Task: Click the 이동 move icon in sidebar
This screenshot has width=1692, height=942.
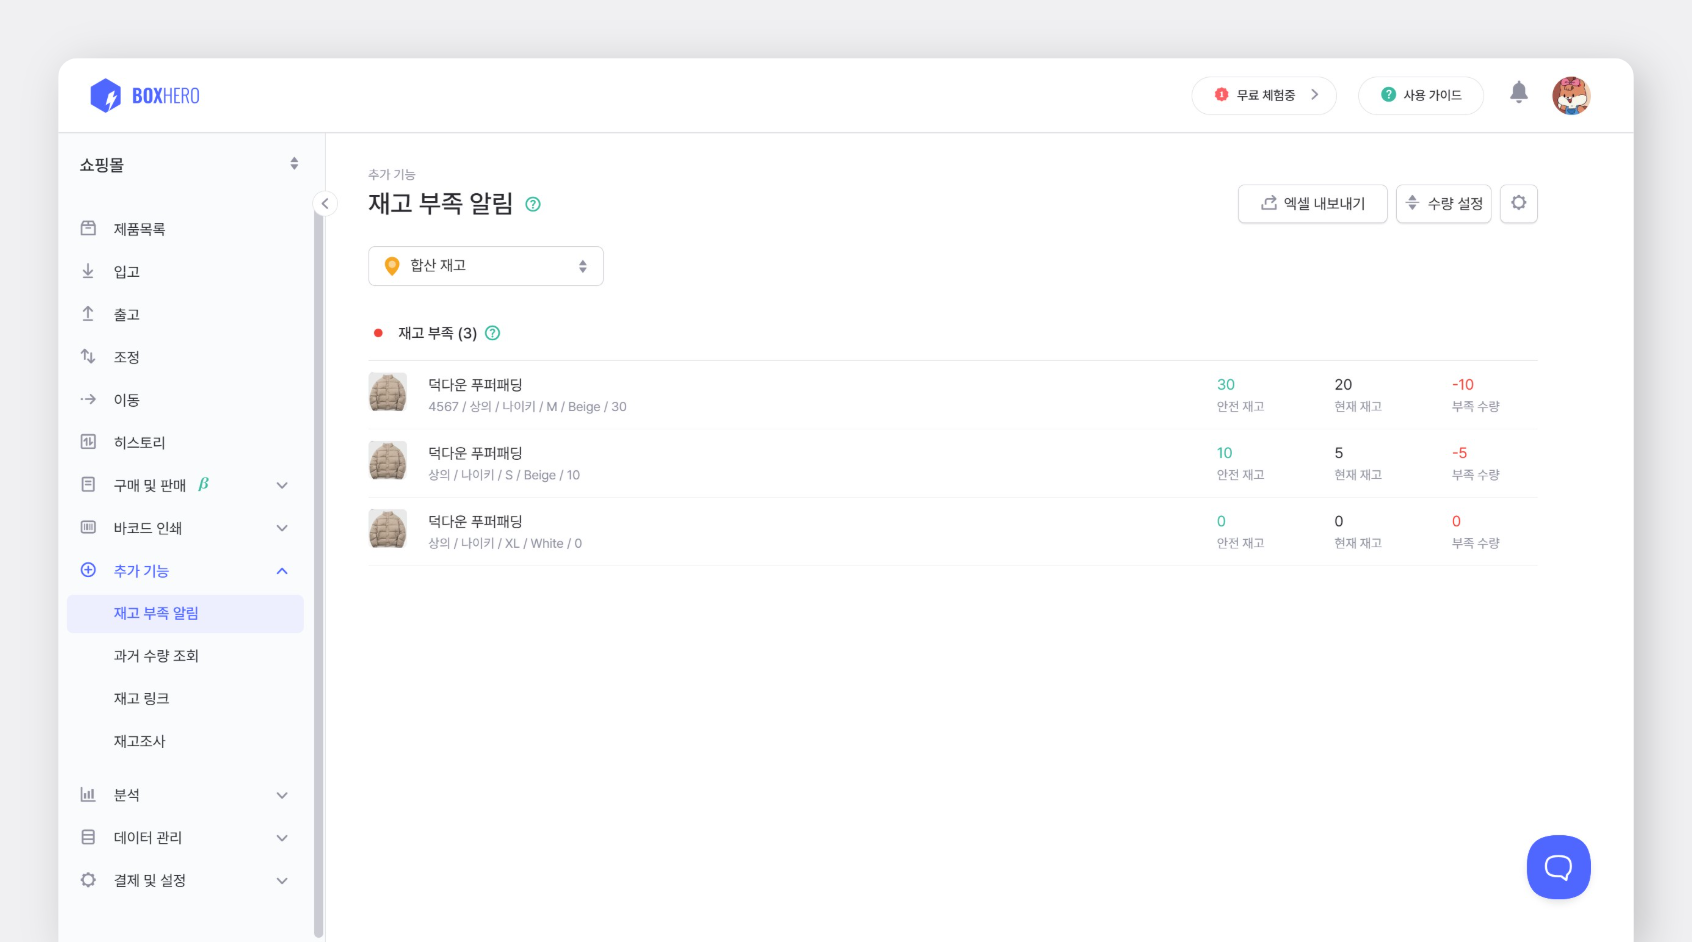Action: [88, 399]
